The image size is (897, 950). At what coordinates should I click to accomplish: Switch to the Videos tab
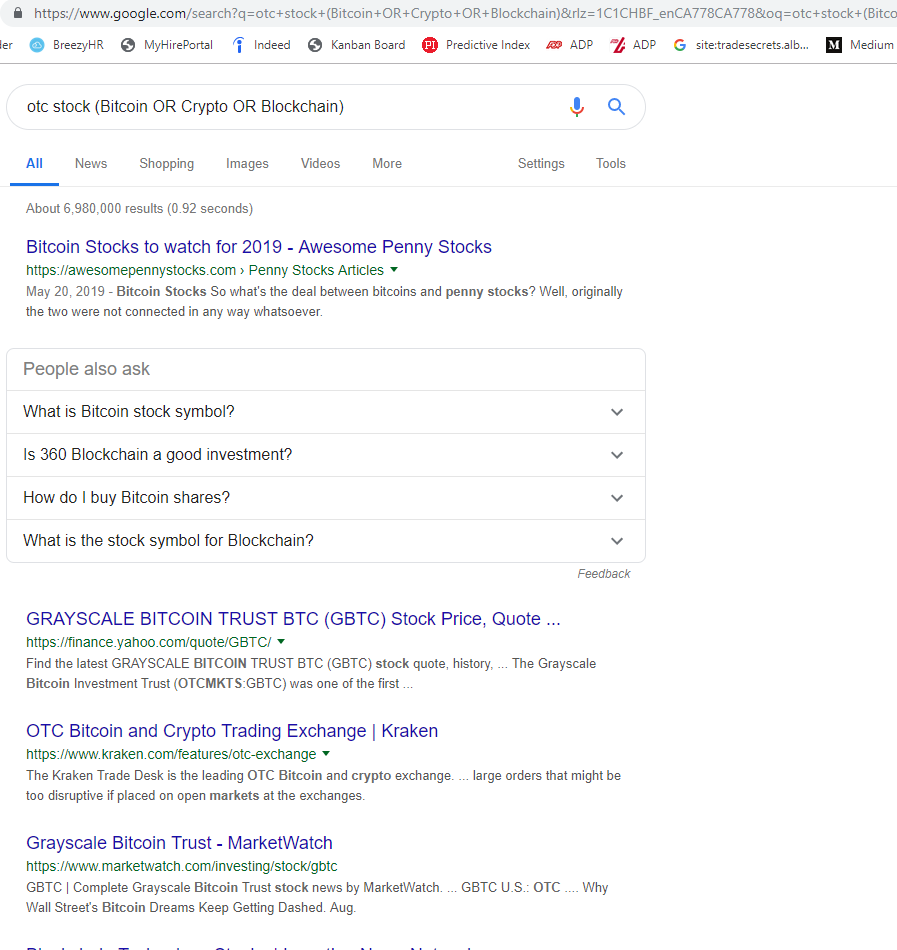pos(320,164)
